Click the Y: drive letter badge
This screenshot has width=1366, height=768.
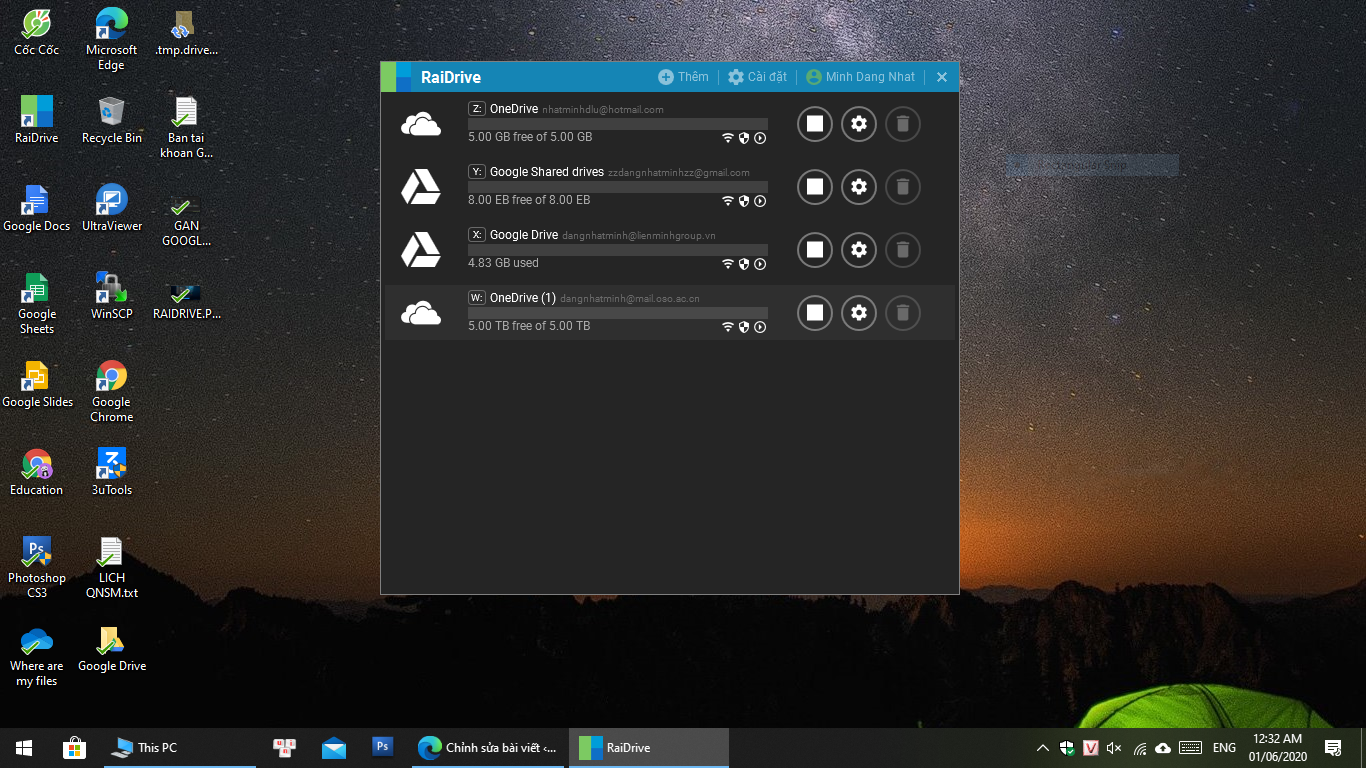tap(477, 172)
